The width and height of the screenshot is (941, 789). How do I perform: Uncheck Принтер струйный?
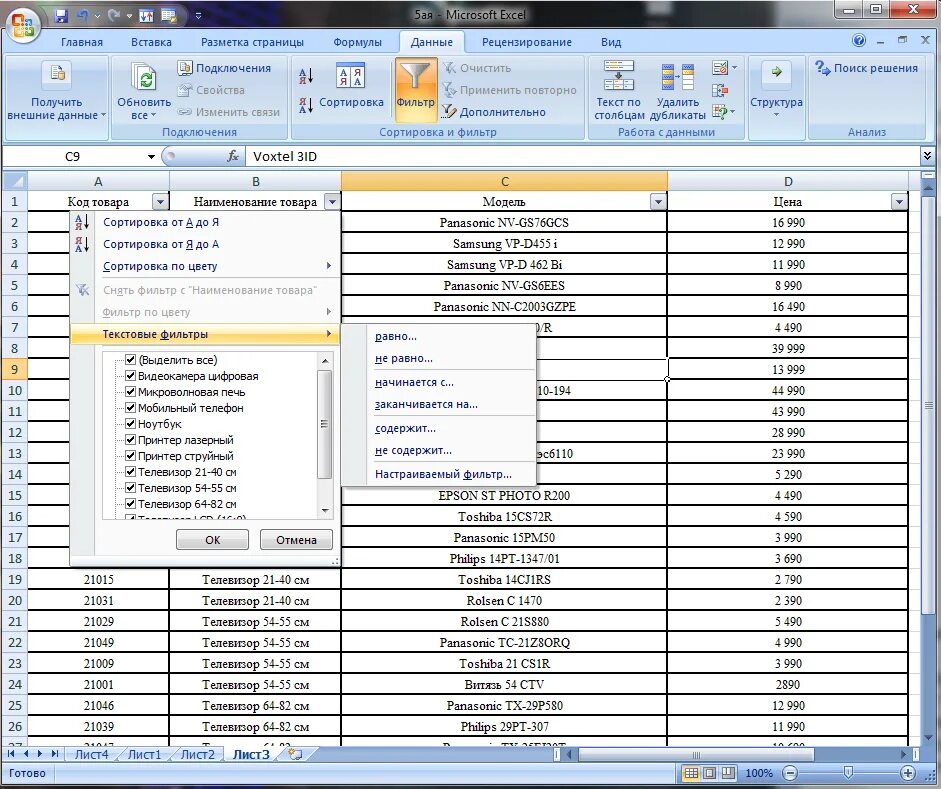pyautogui.click(x=130, y=456)
